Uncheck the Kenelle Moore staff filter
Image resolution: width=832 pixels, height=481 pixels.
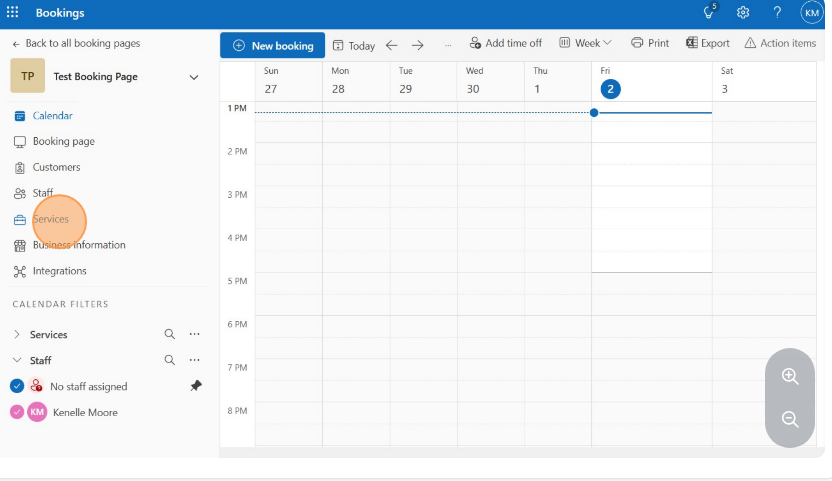coord(17,412)
